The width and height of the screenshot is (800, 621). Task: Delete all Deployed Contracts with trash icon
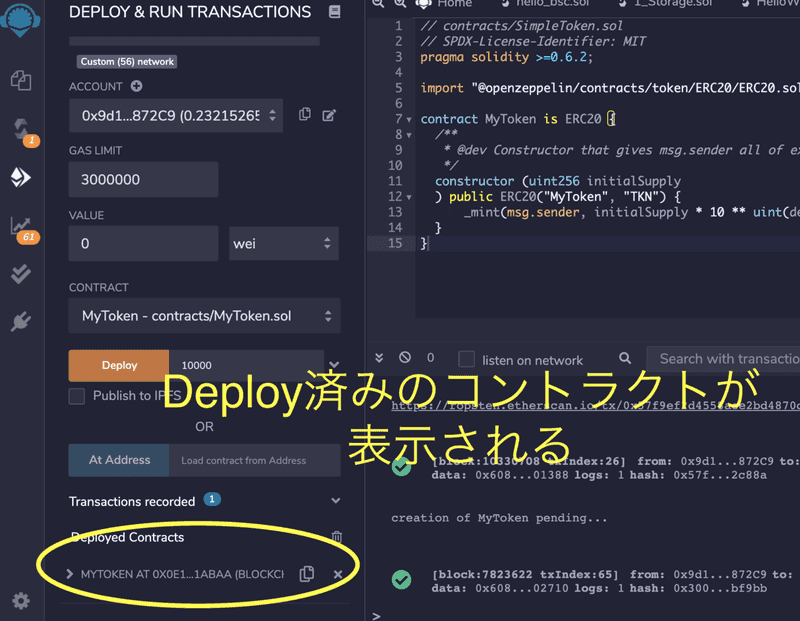(337, 537)
